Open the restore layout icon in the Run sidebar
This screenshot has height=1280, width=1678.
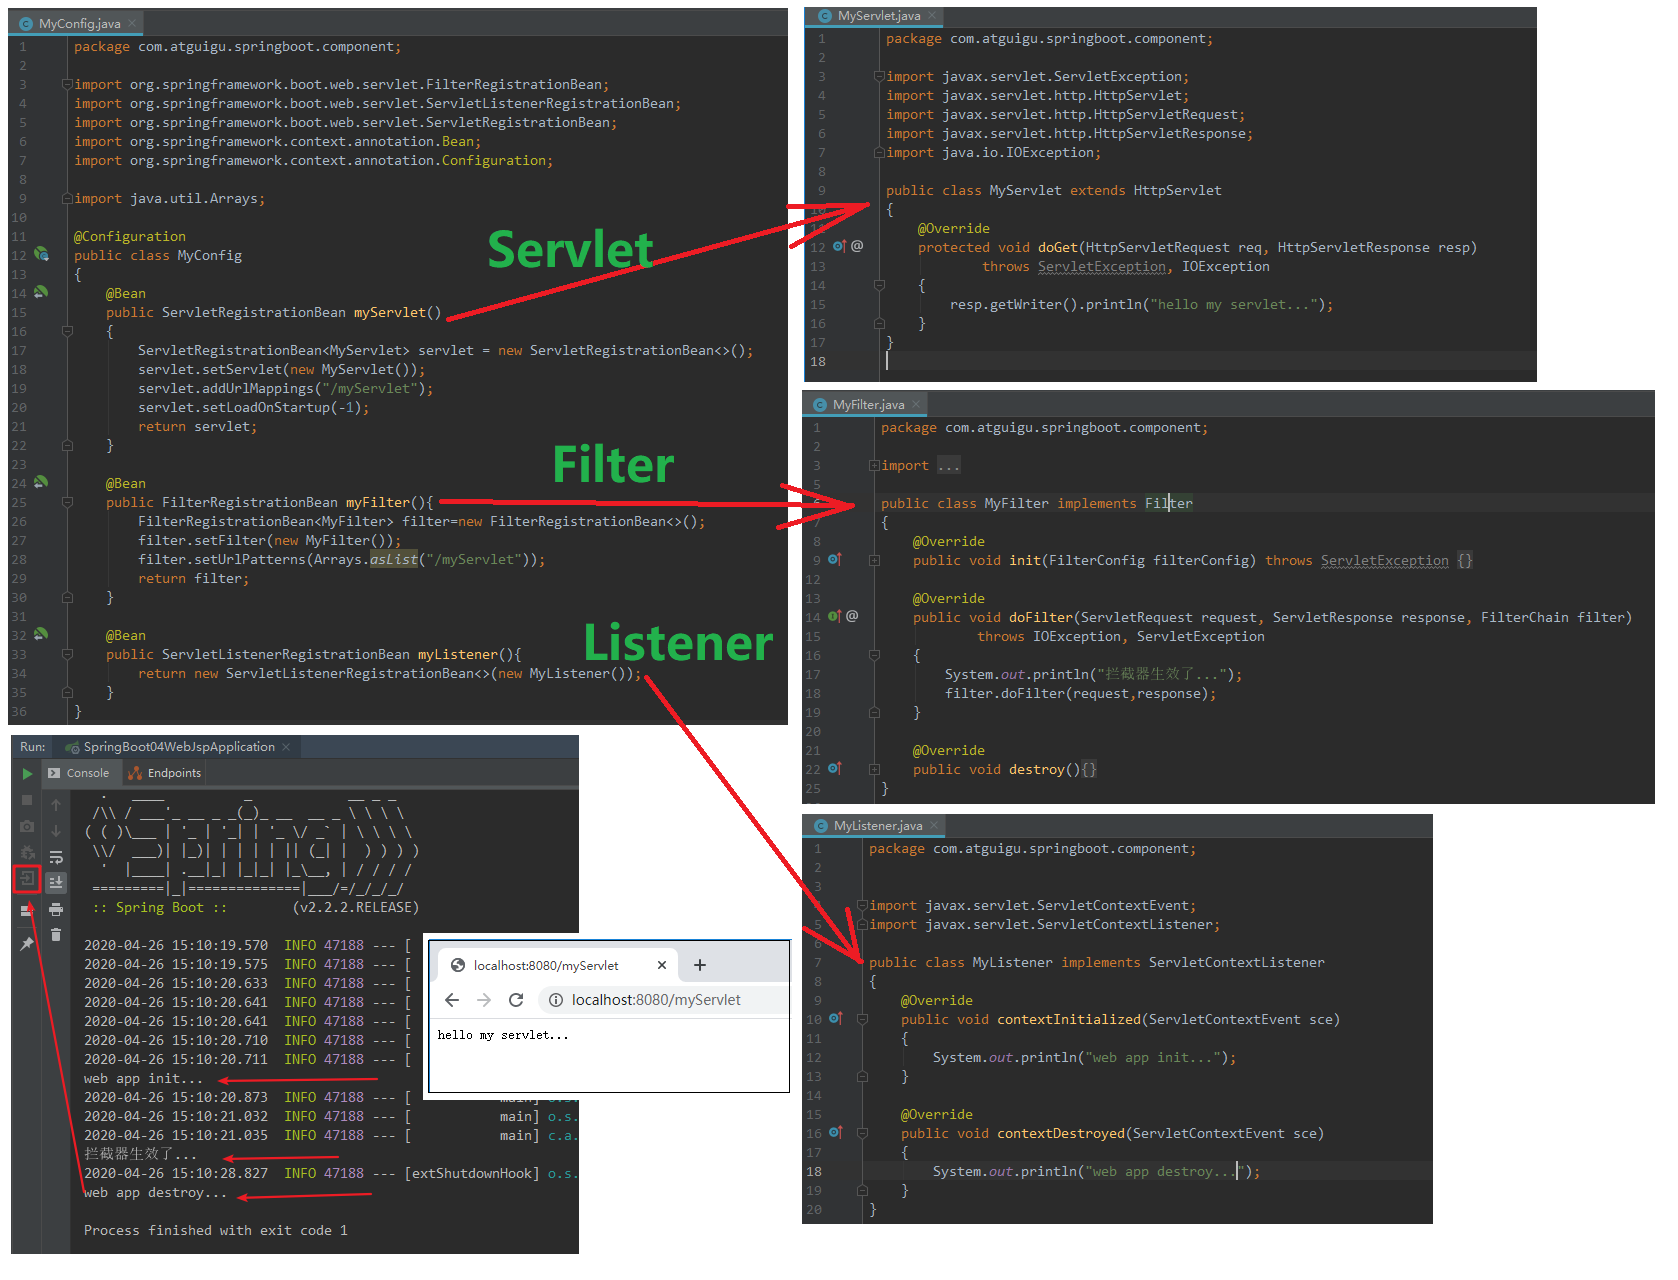point(27,910)
